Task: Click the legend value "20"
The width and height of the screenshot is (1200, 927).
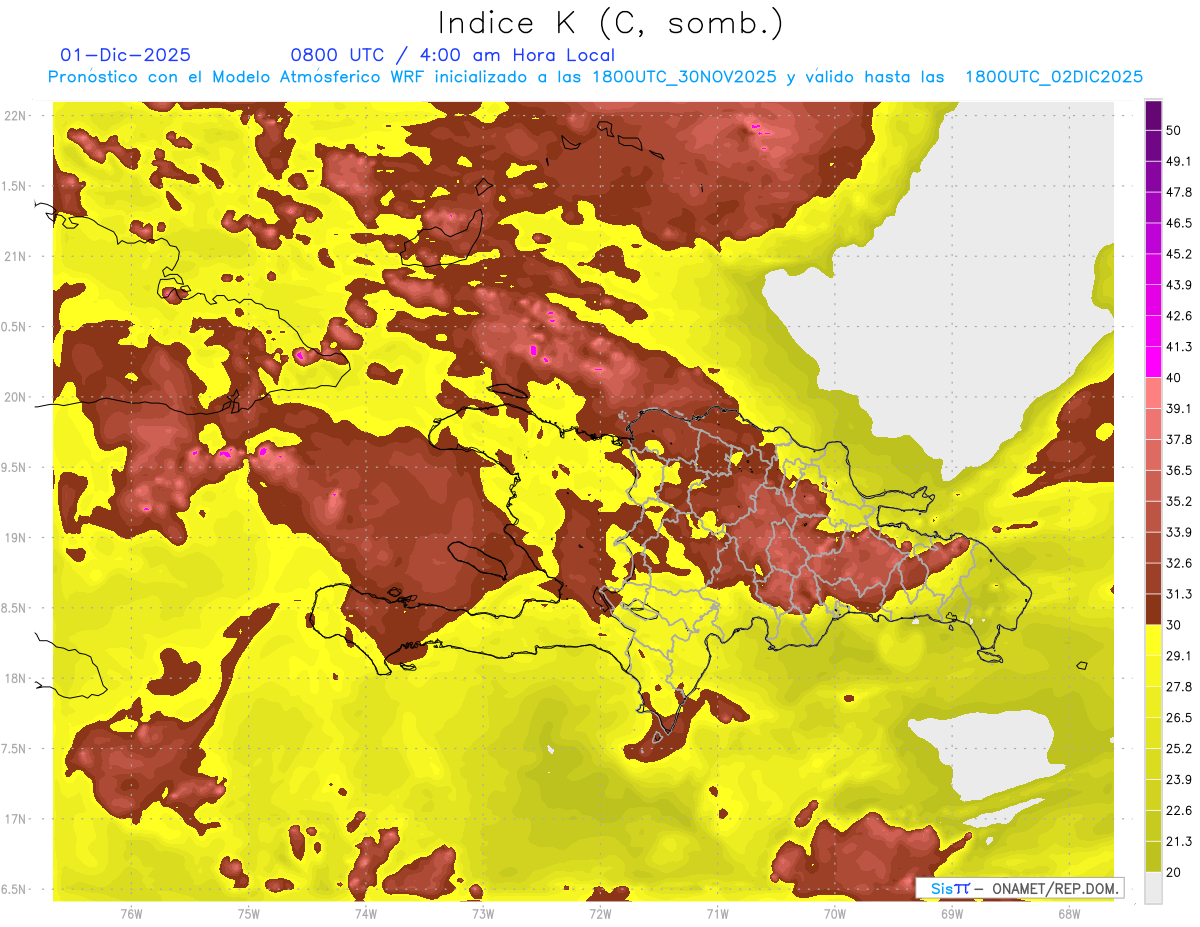Action: [1174, 871]
